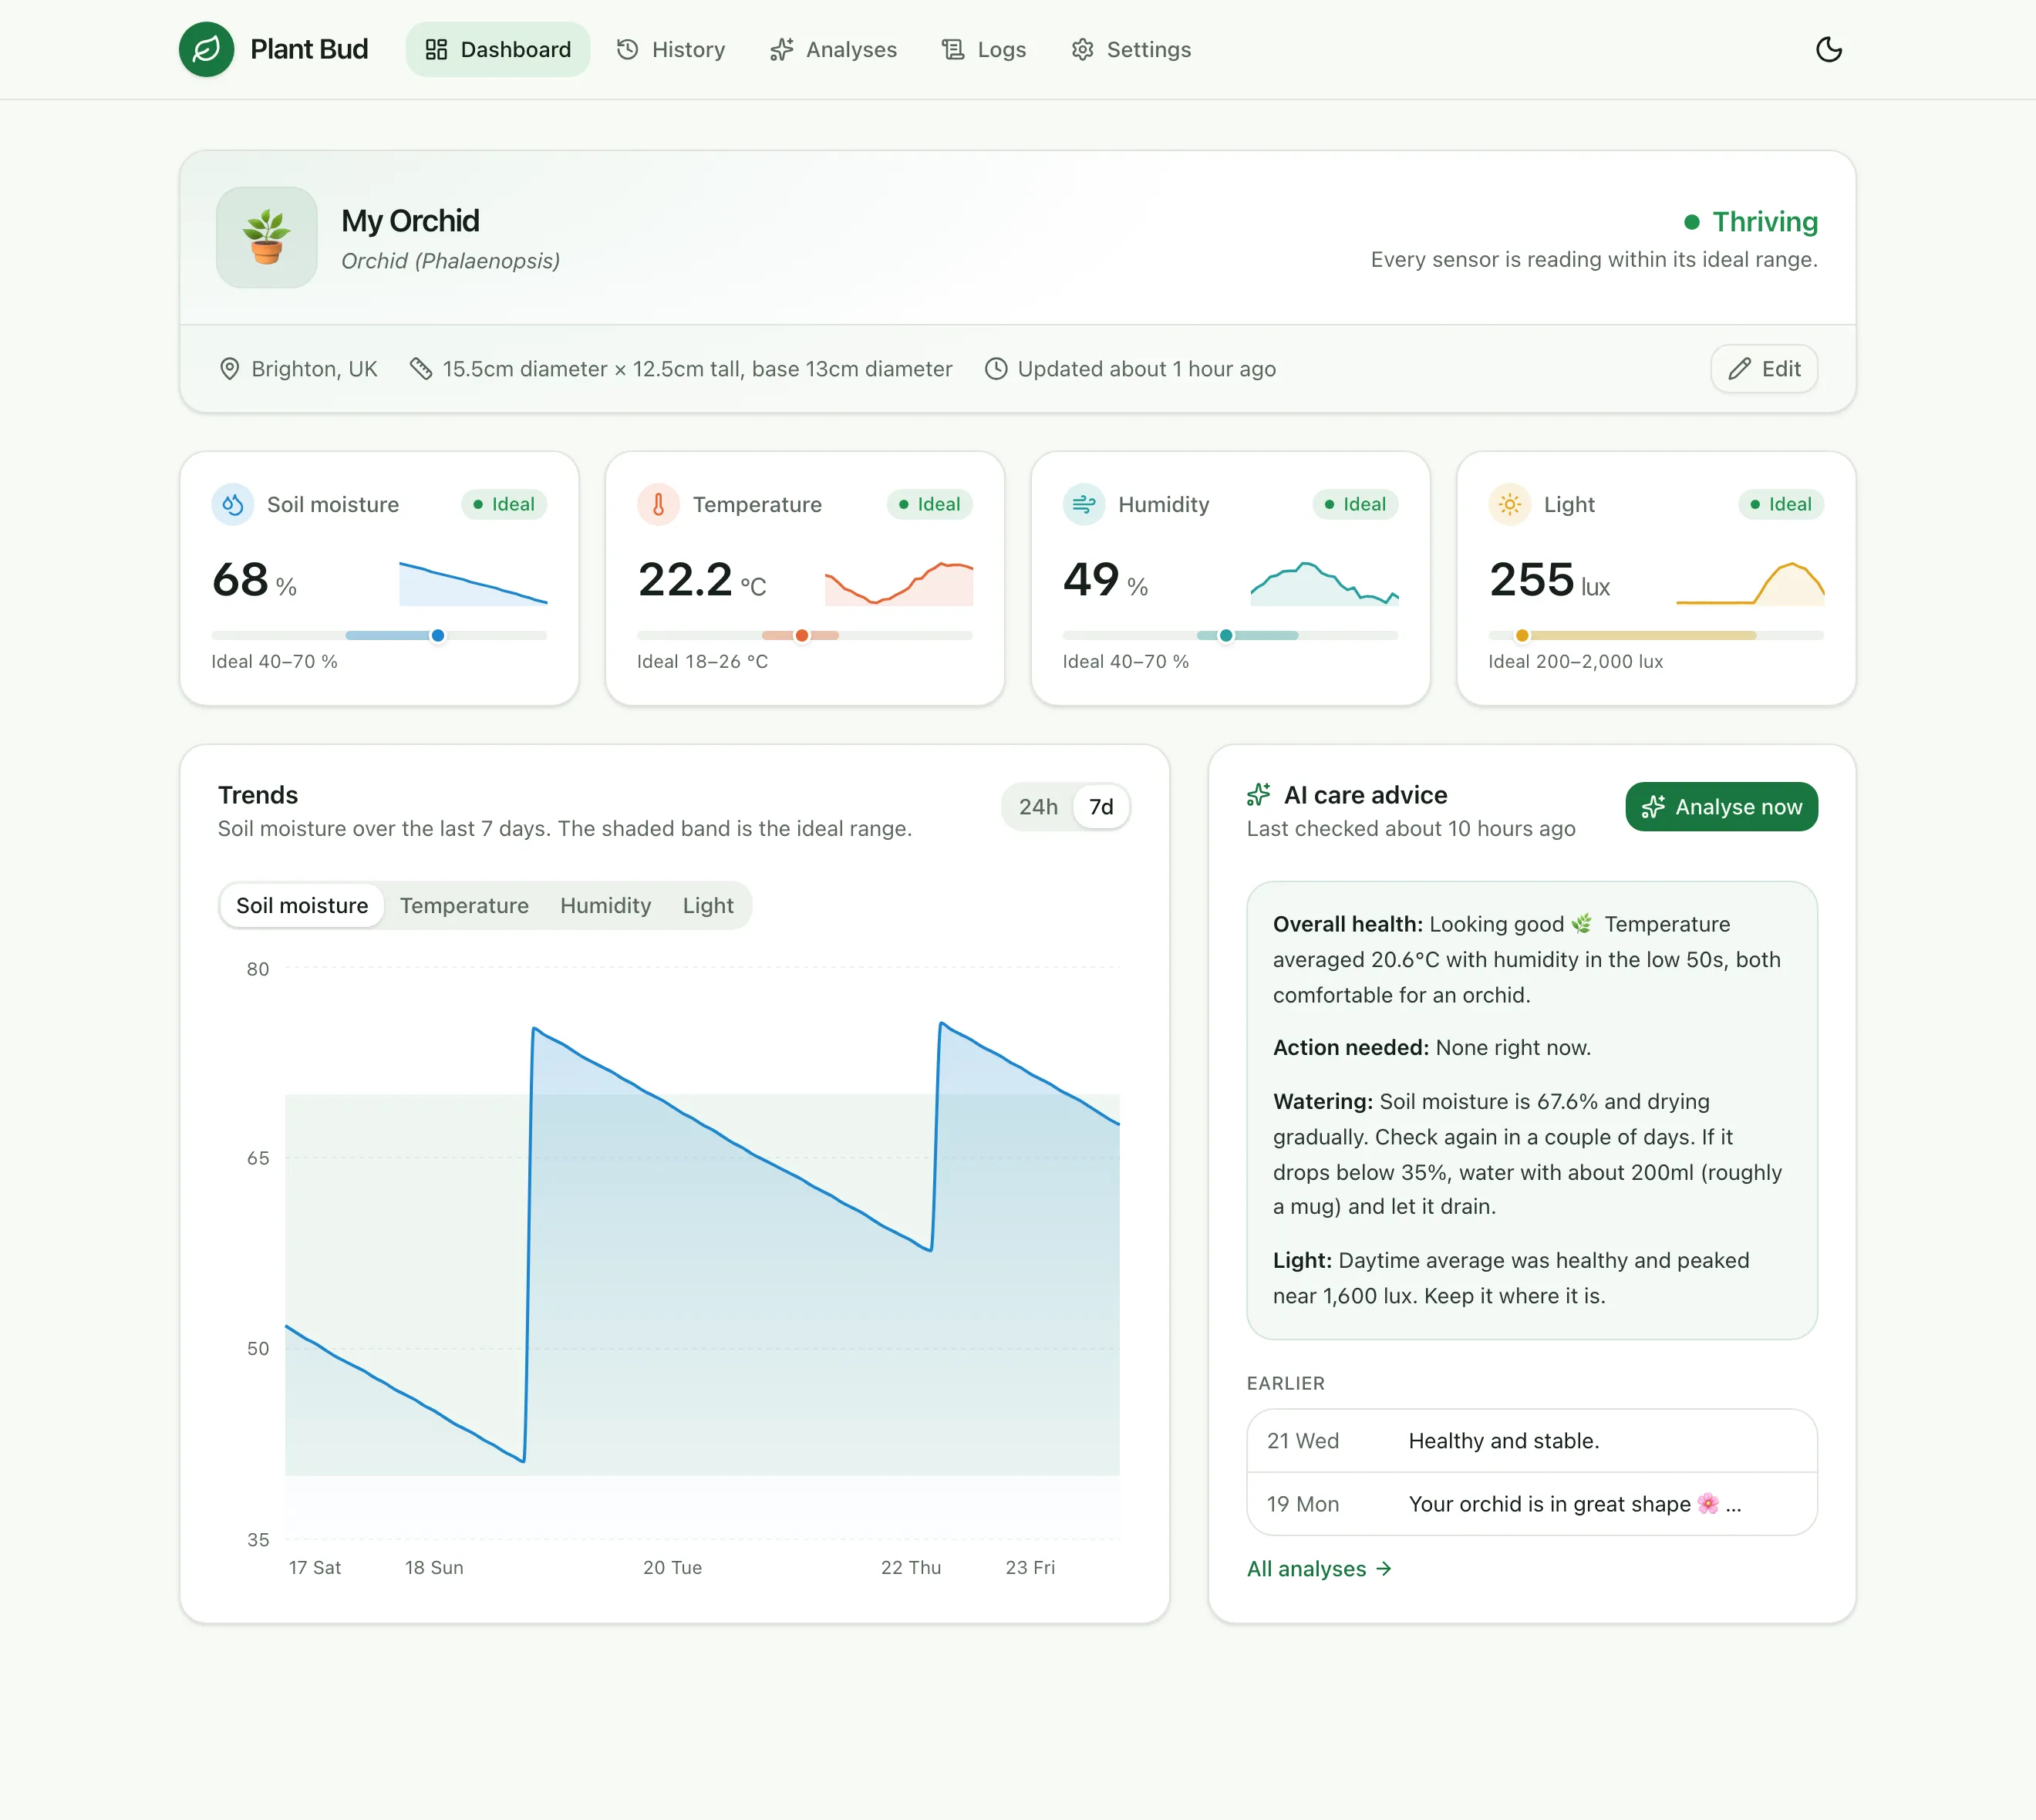Image resolution: width=2036 pixels, height=1820 pixels.
Task: Click the 255 lux reading
Action: (x=1549, y=580)
